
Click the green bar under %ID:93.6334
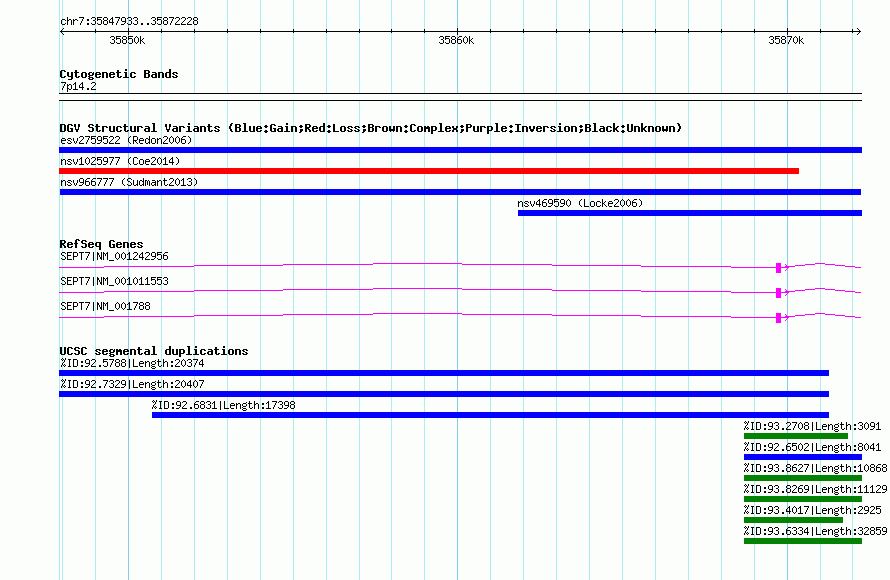(803, 541)
